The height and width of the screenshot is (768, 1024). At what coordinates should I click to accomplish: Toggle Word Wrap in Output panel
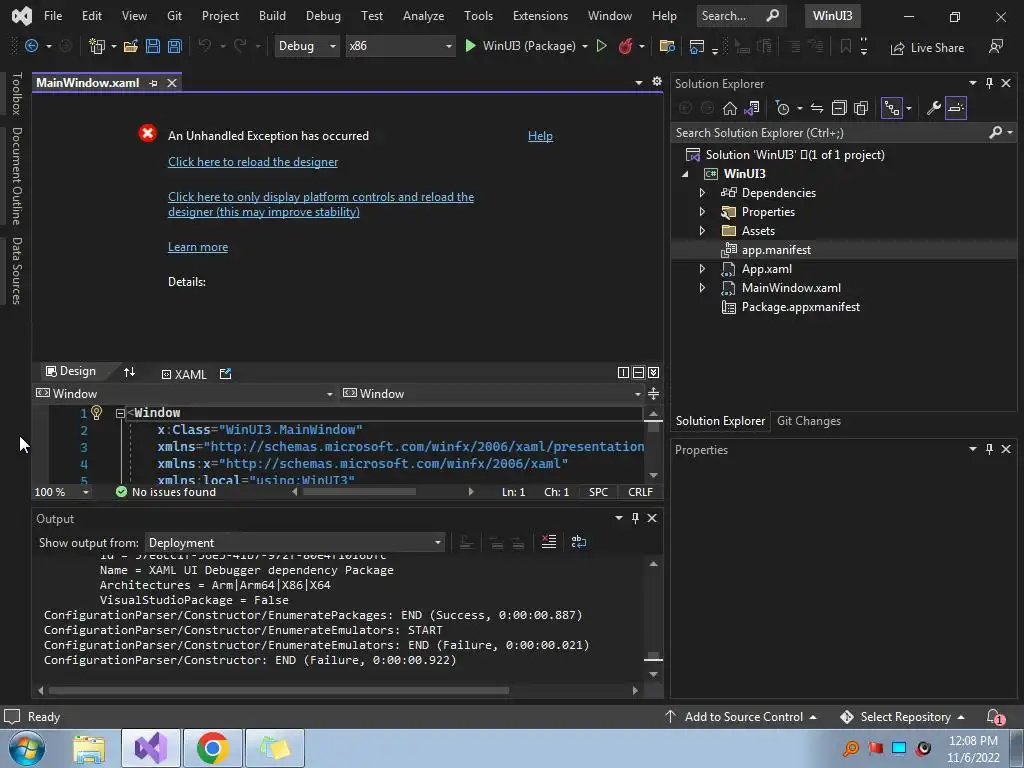click(579, 541)
